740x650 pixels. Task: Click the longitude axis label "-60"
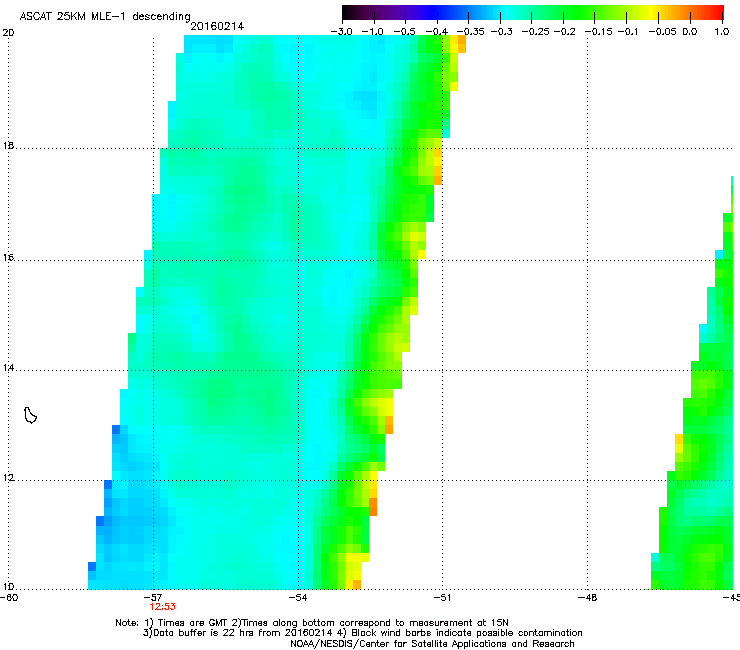pyautogui.click(x=9, y=598)
